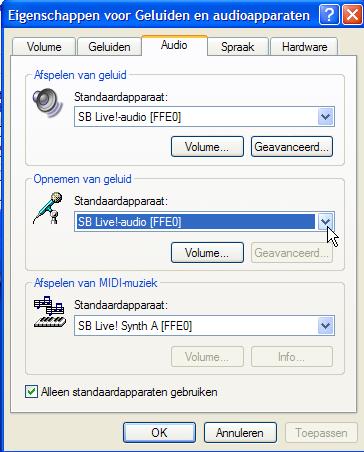Click the MIDI keyboard icon

(49, 312)
